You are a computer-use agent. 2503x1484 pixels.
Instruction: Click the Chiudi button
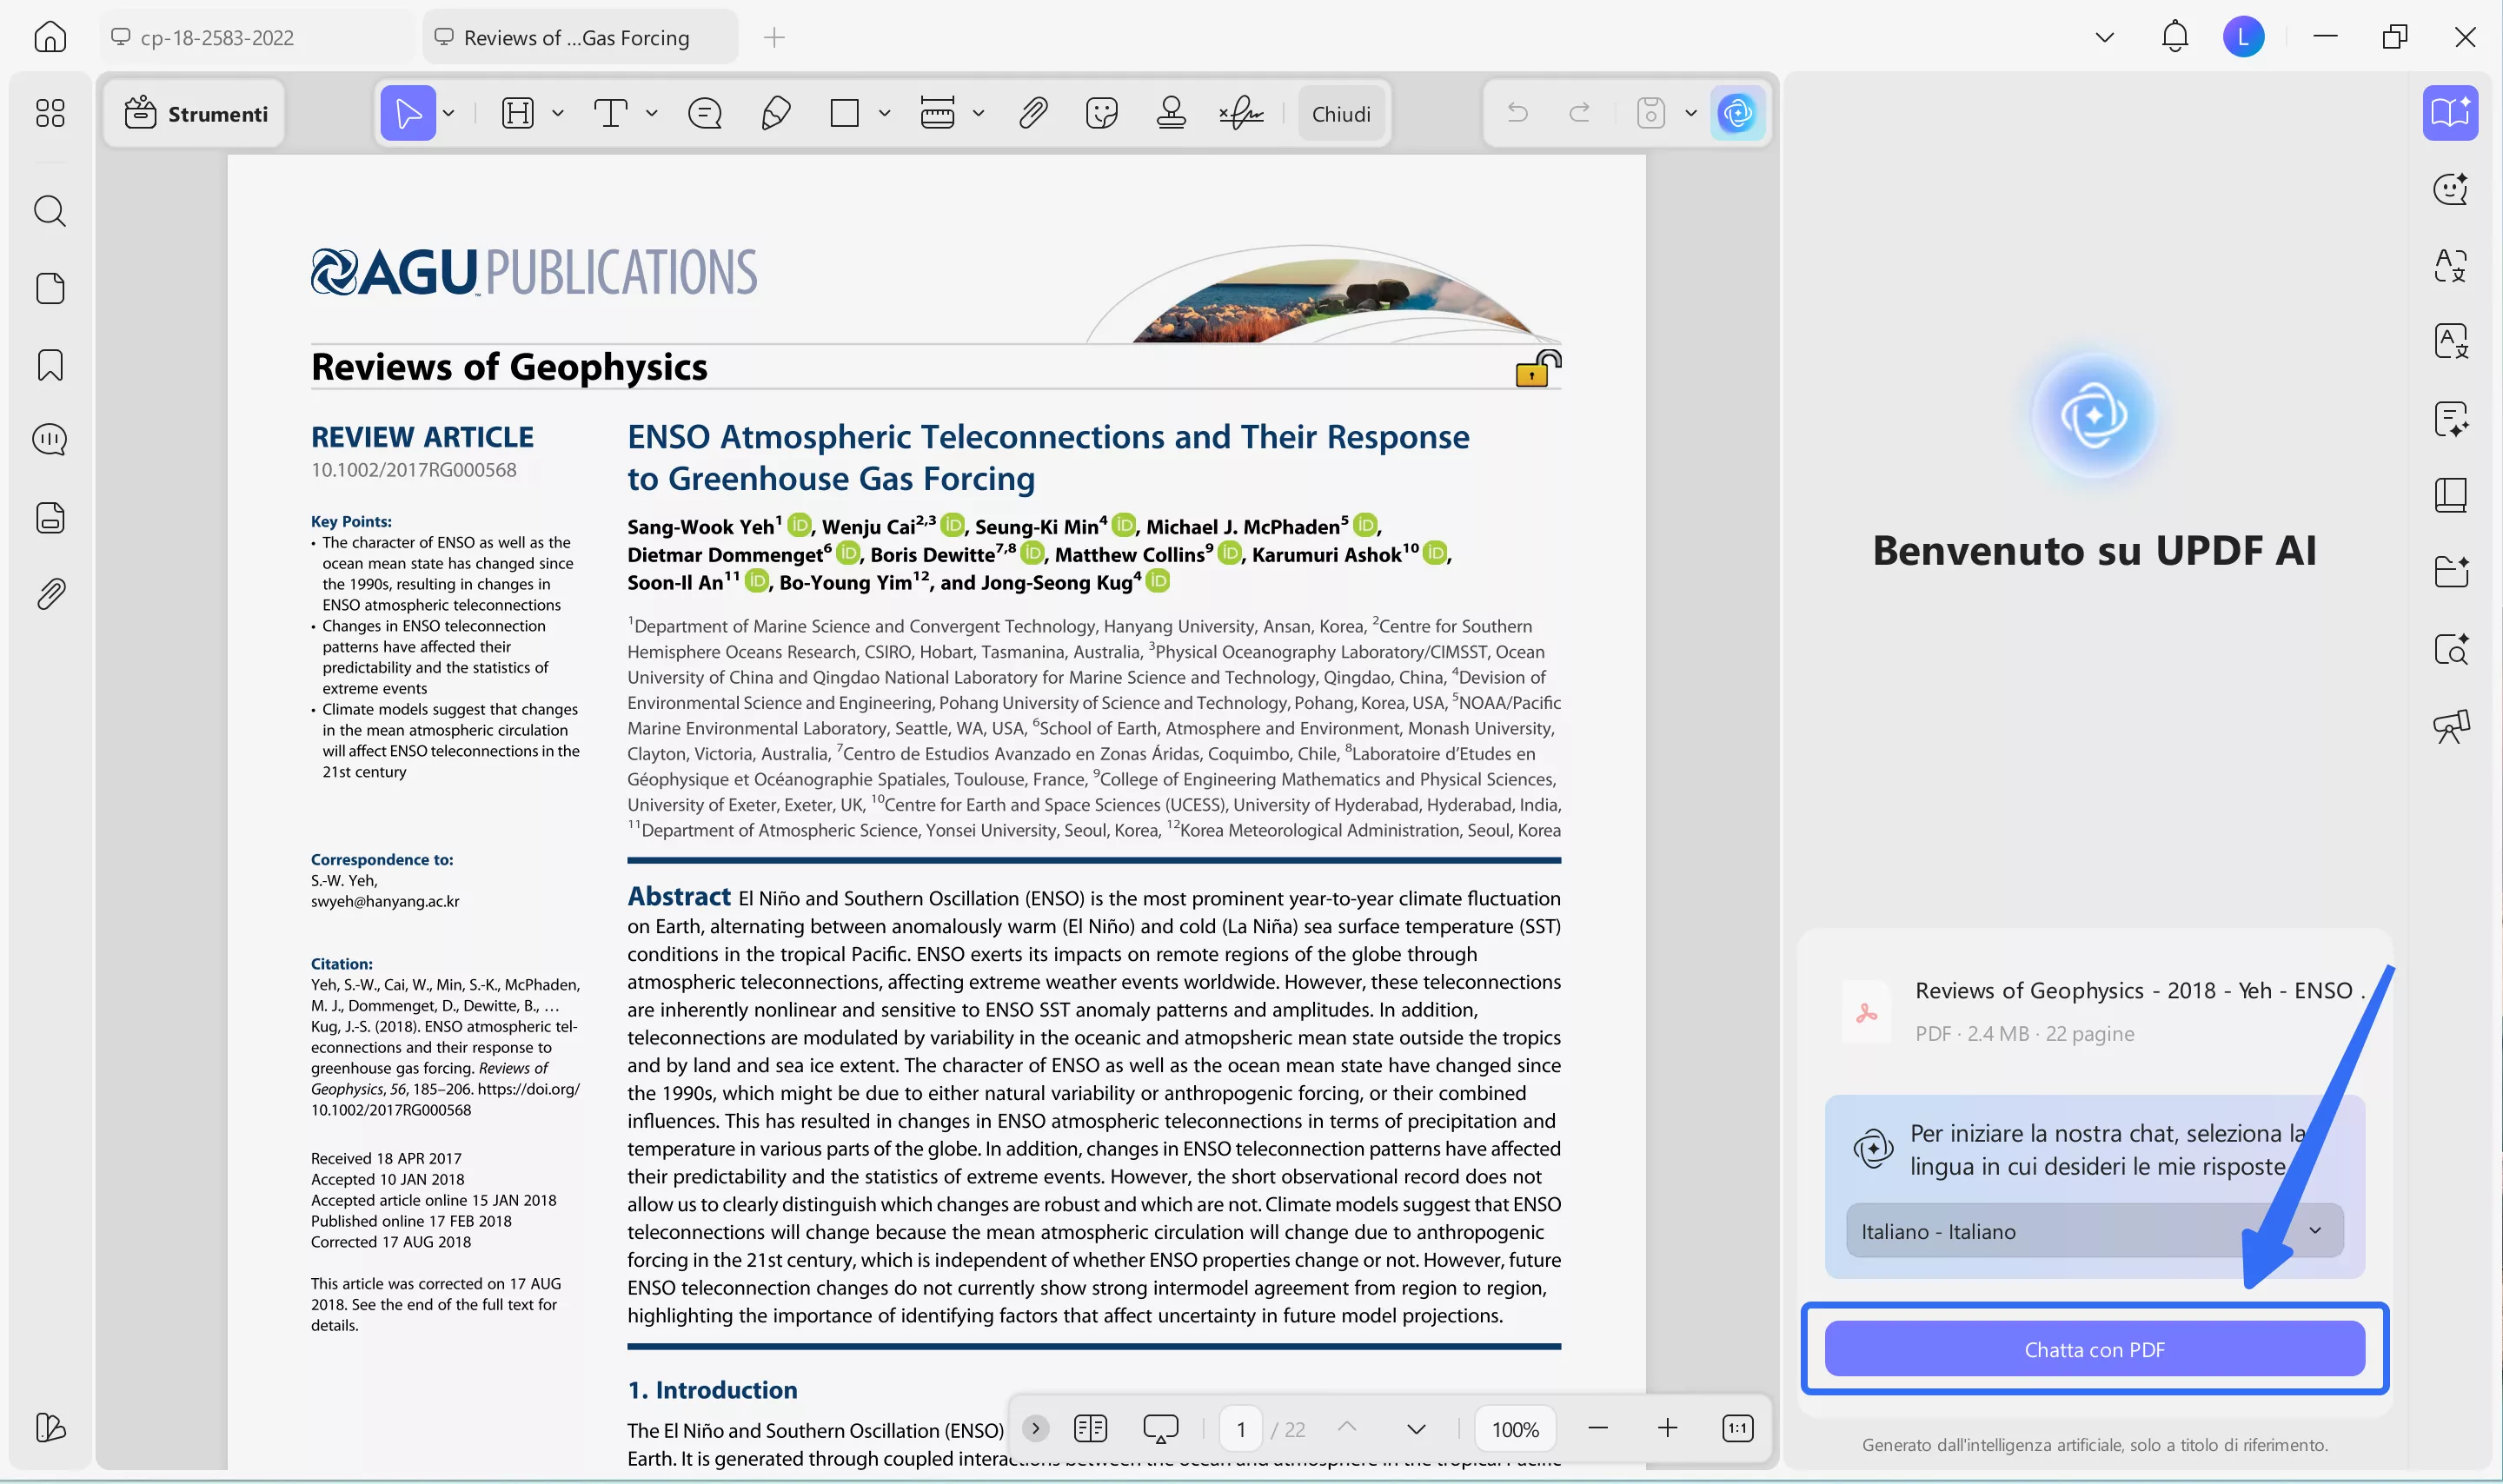click(x=1340, y=113)
